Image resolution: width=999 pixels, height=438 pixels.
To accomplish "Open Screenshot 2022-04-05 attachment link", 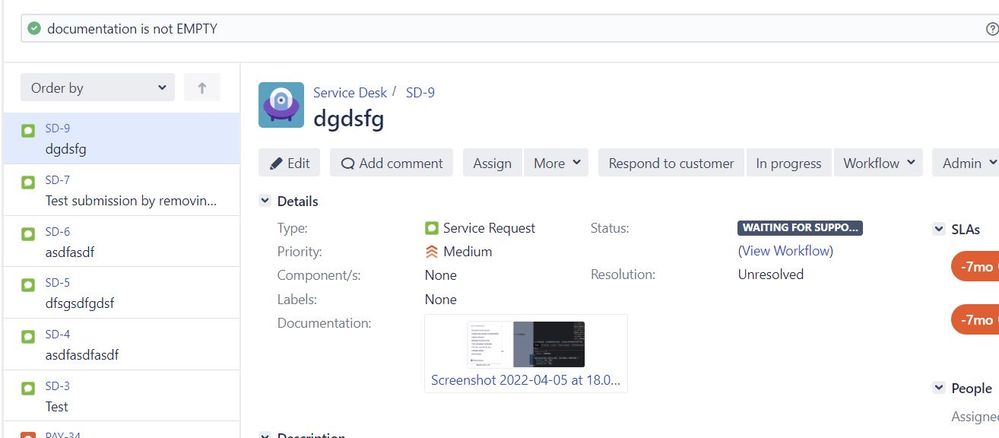I will (526, 381).
